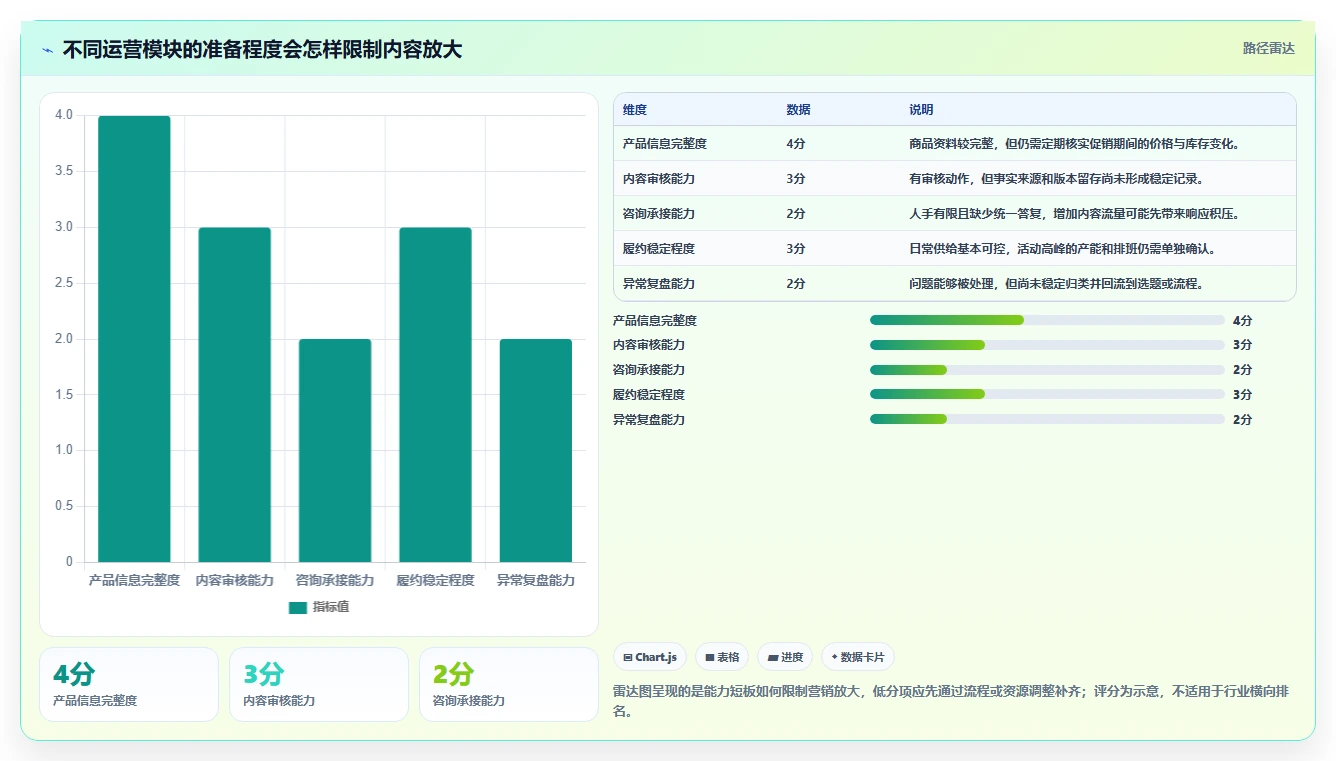Click 内容审核能力 x-axis label
Viewport: 1336px width, 761px height.
click(235, 580)
